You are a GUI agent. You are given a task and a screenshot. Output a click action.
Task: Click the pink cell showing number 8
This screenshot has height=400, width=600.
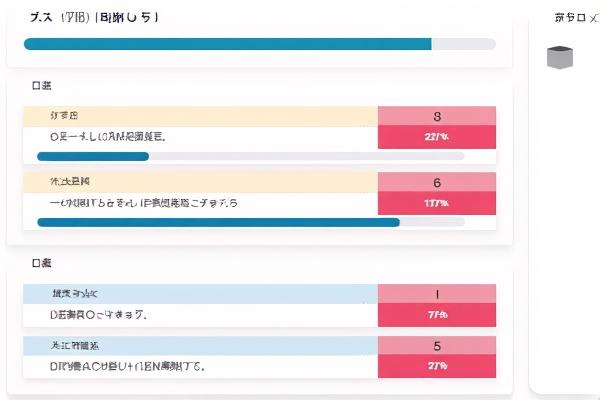point(437,116)
